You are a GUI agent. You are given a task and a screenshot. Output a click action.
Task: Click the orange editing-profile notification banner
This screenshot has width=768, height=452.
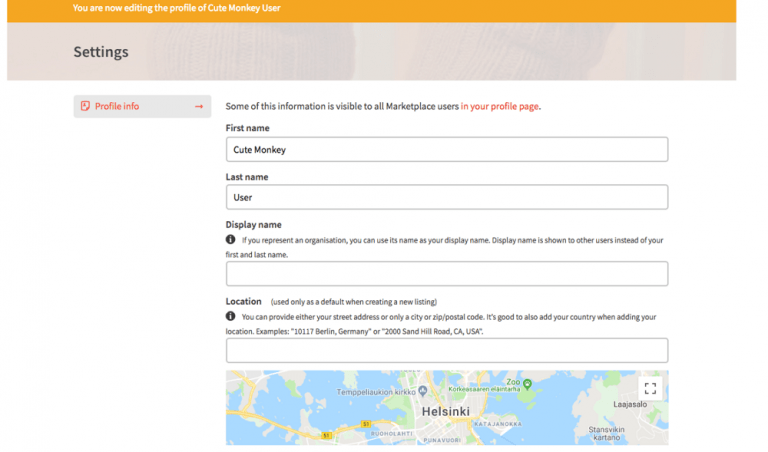[371, 11]
